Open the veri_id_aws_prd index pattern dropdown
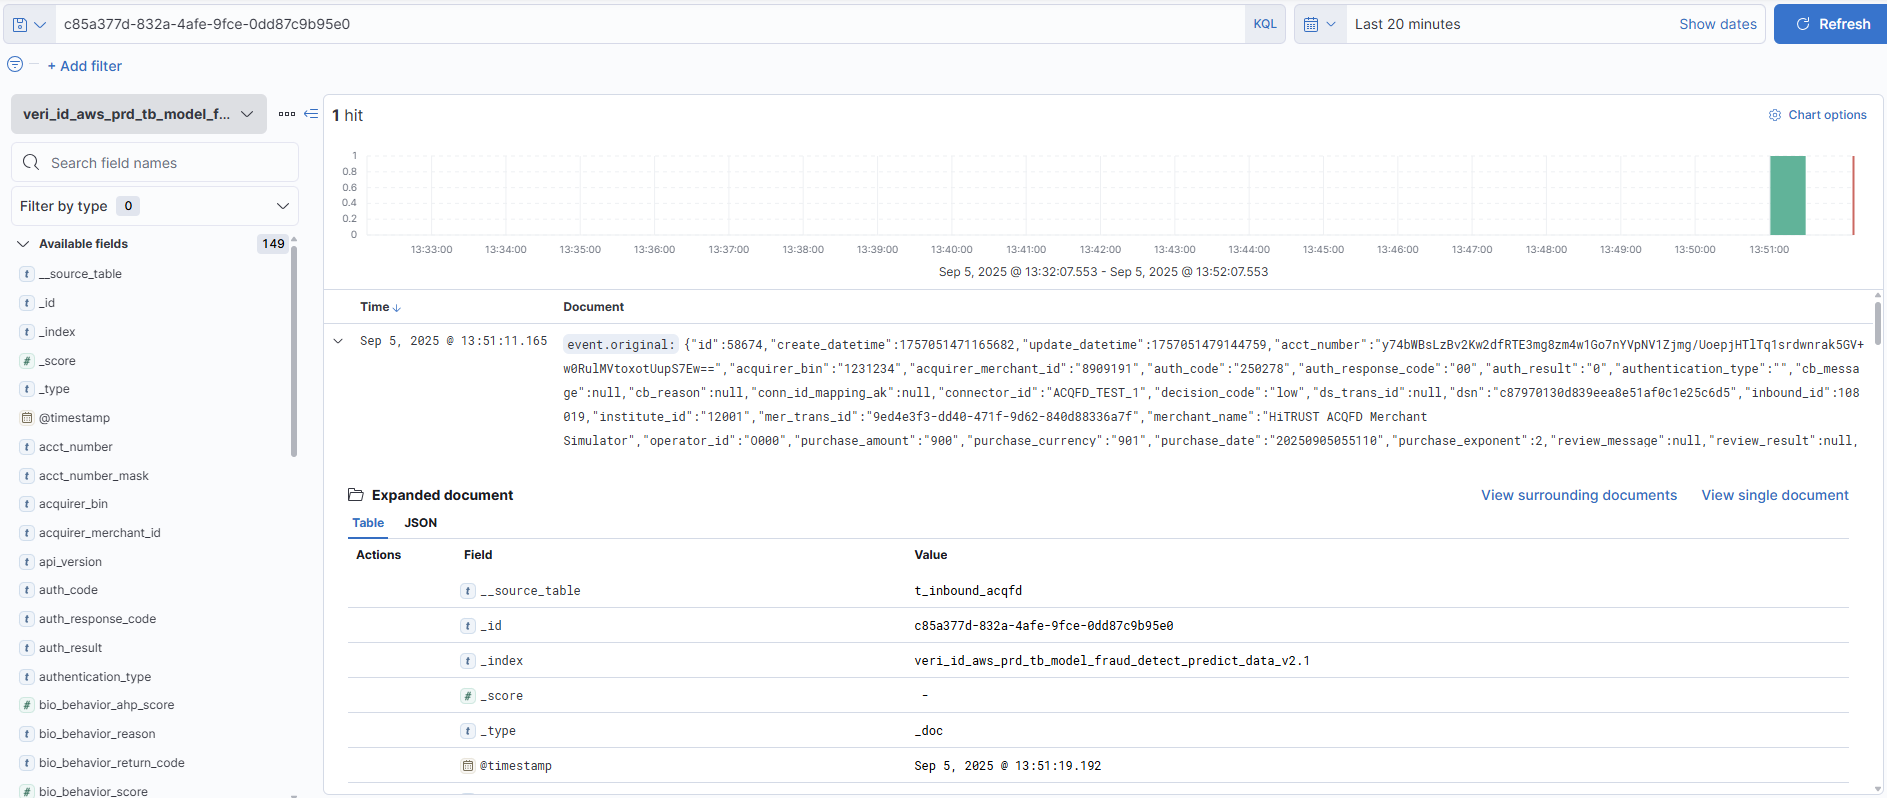 click(x=139, y=114)
